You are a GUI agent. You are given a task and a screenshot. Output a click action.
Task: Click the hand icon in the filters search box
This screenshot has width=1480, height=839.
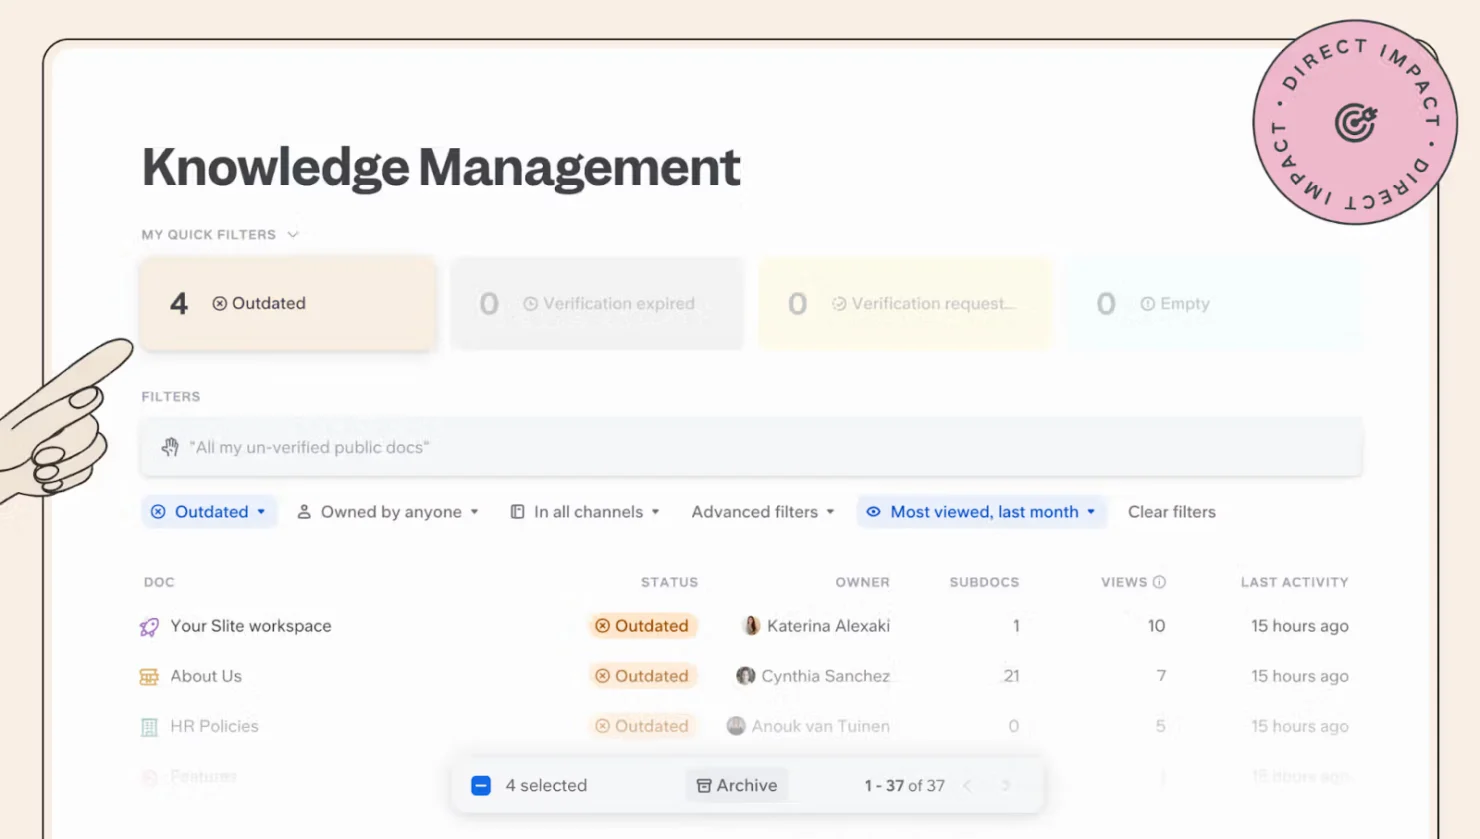pos(171,447)
